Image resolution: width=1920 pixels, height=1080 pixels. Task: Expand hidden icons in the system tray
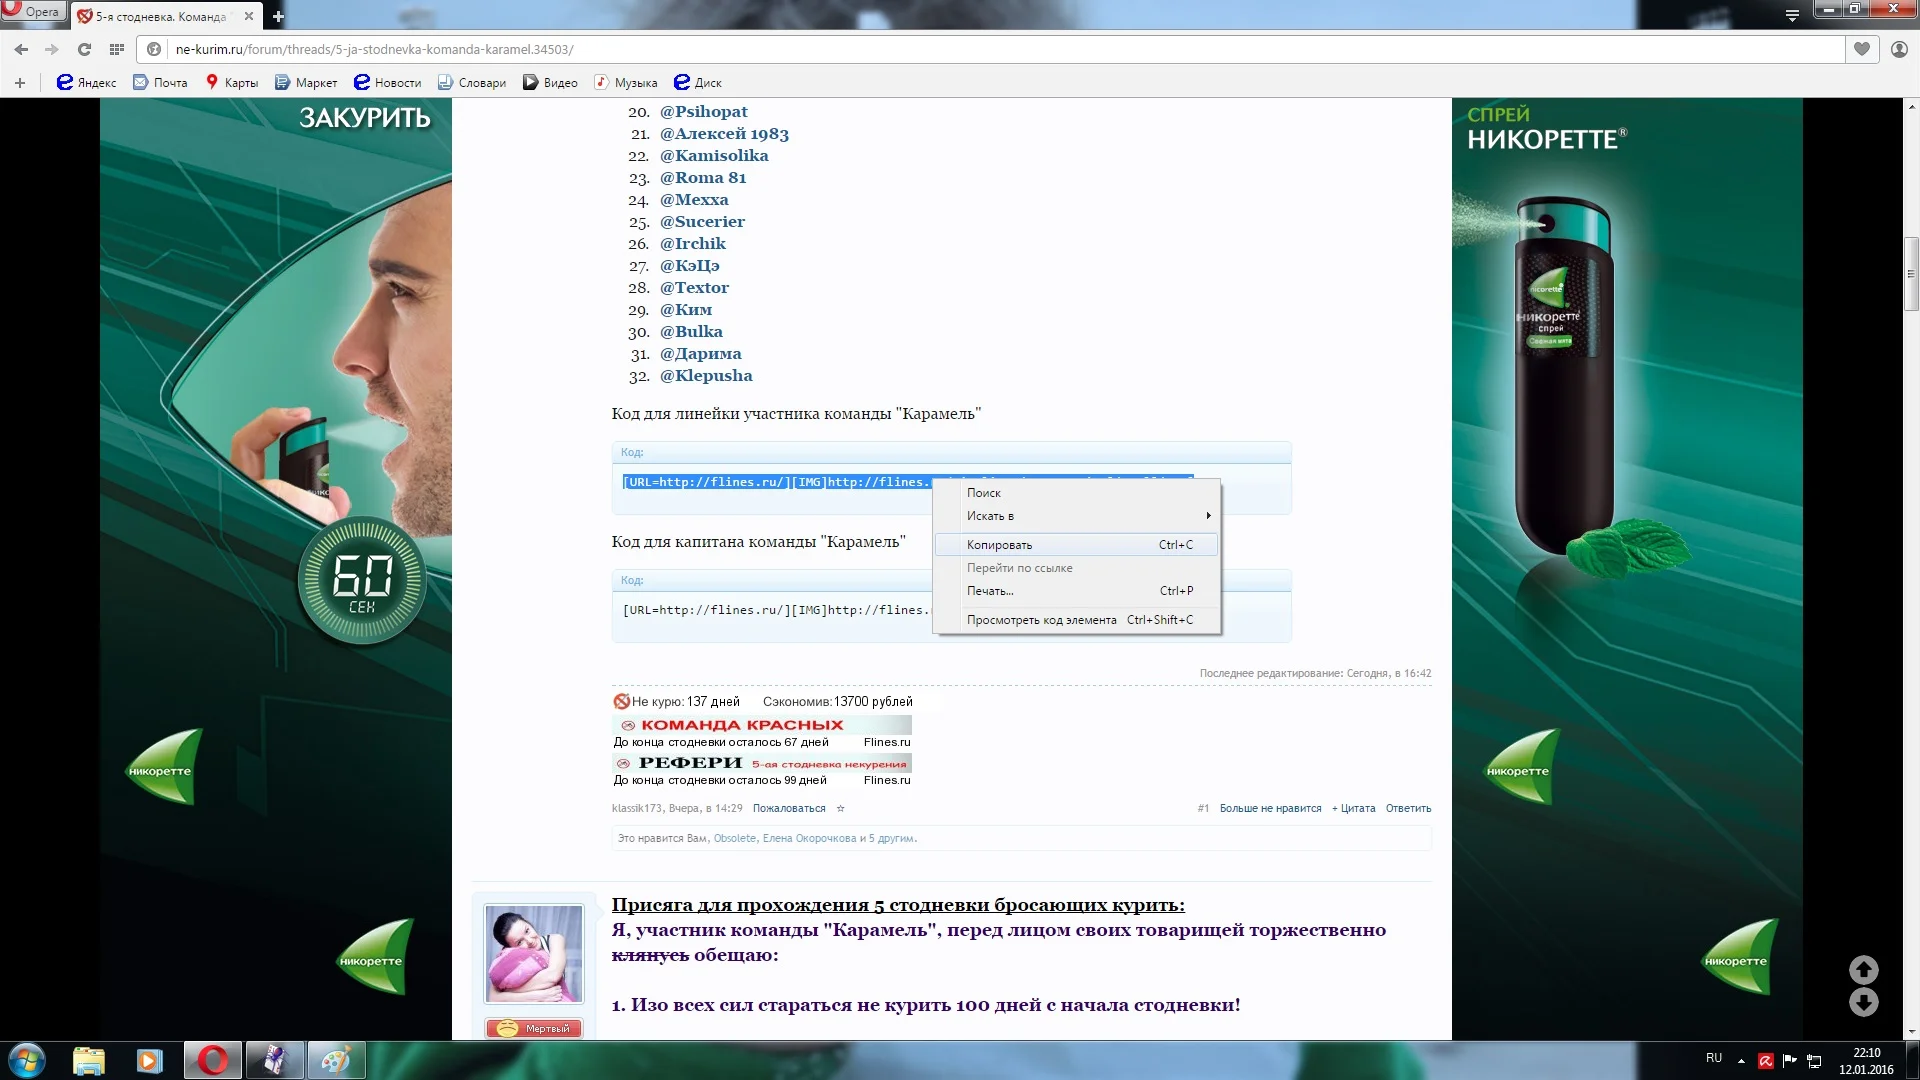(x=1740, y=1059)
